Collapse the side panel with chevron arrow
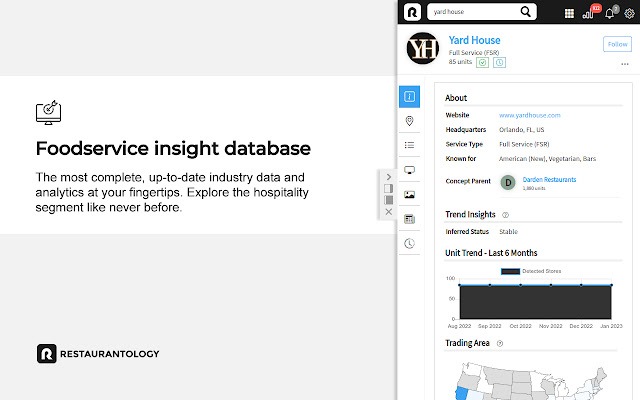 (389, 177)
